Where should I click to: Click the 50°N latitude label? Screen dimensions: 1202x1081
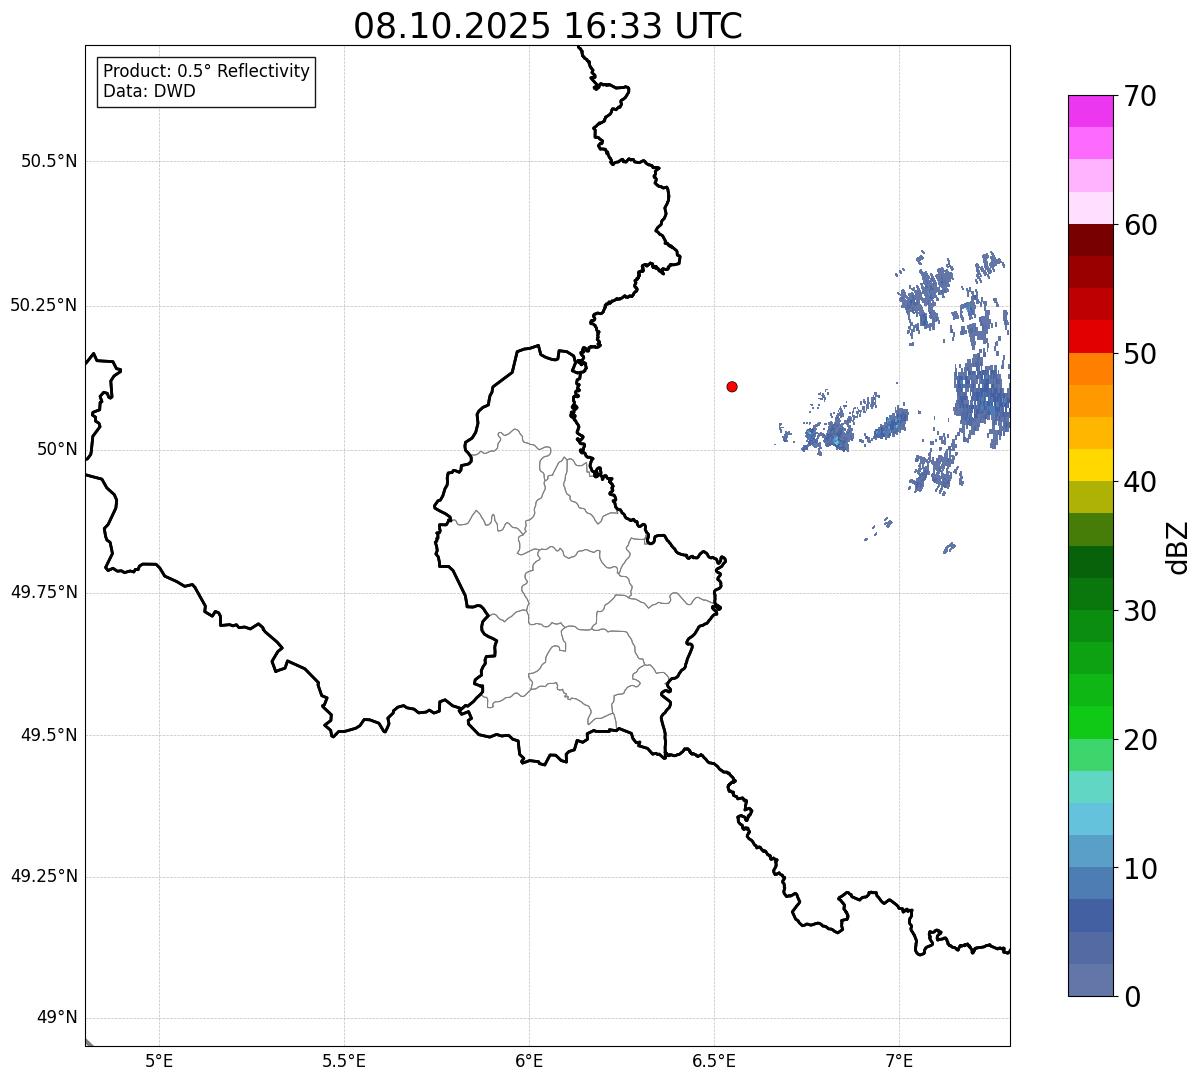(57, 449)
